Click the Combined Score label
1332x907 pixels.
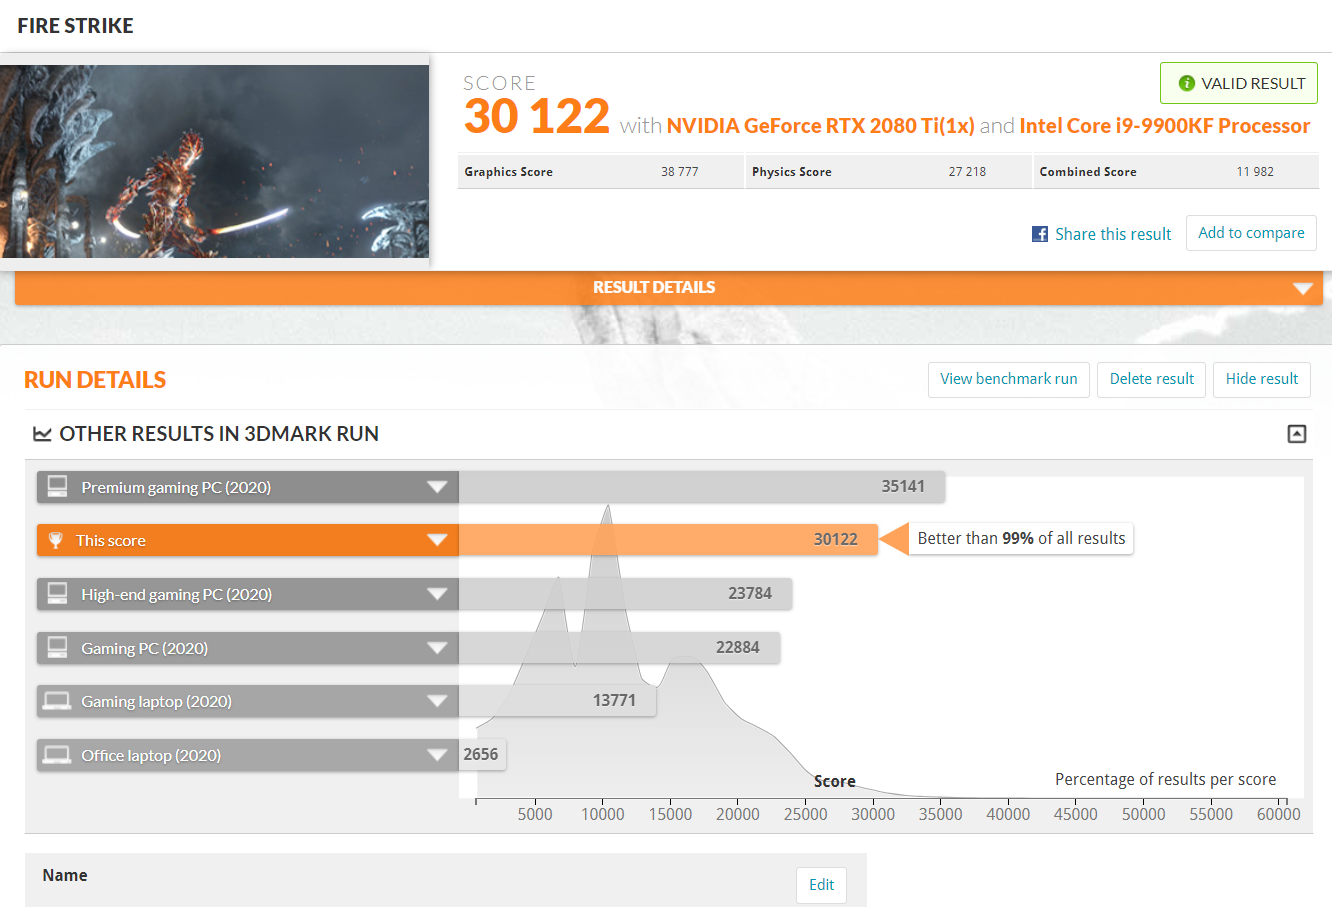click(x=1088, y=172)
